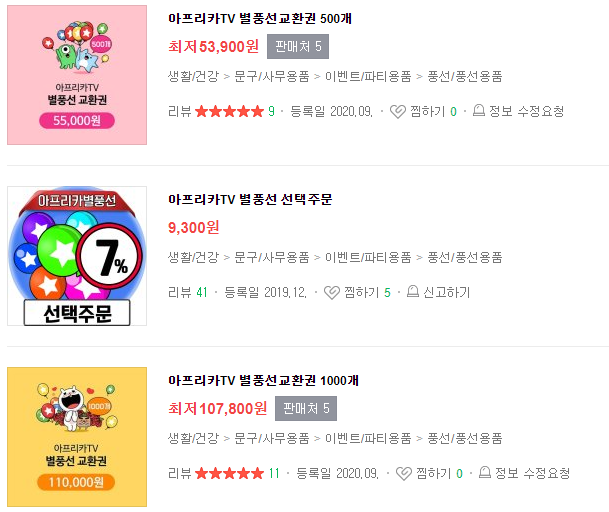Select 이벤트/파티용품 in third product breadcrumb
This screenshot has width=609, height=512.
tap(368, 438)
